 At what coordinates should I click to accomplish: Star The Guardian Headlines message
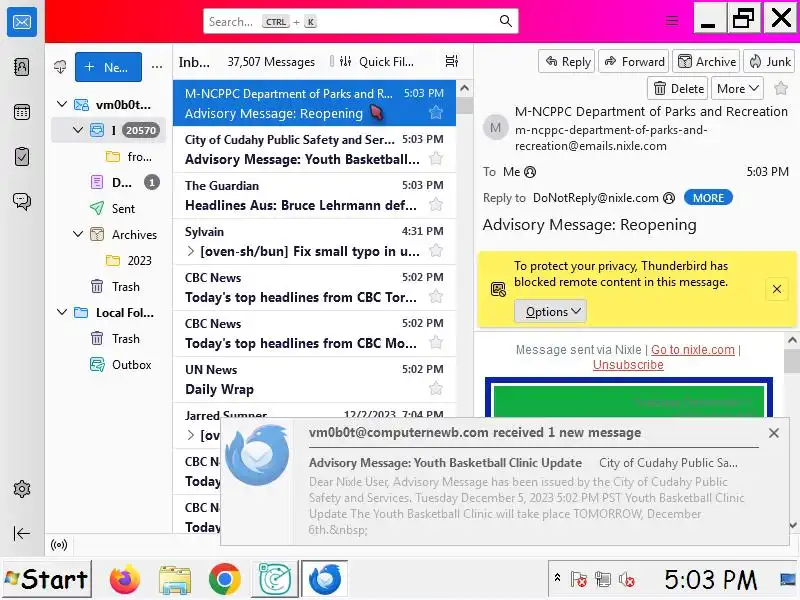[436, 205]
